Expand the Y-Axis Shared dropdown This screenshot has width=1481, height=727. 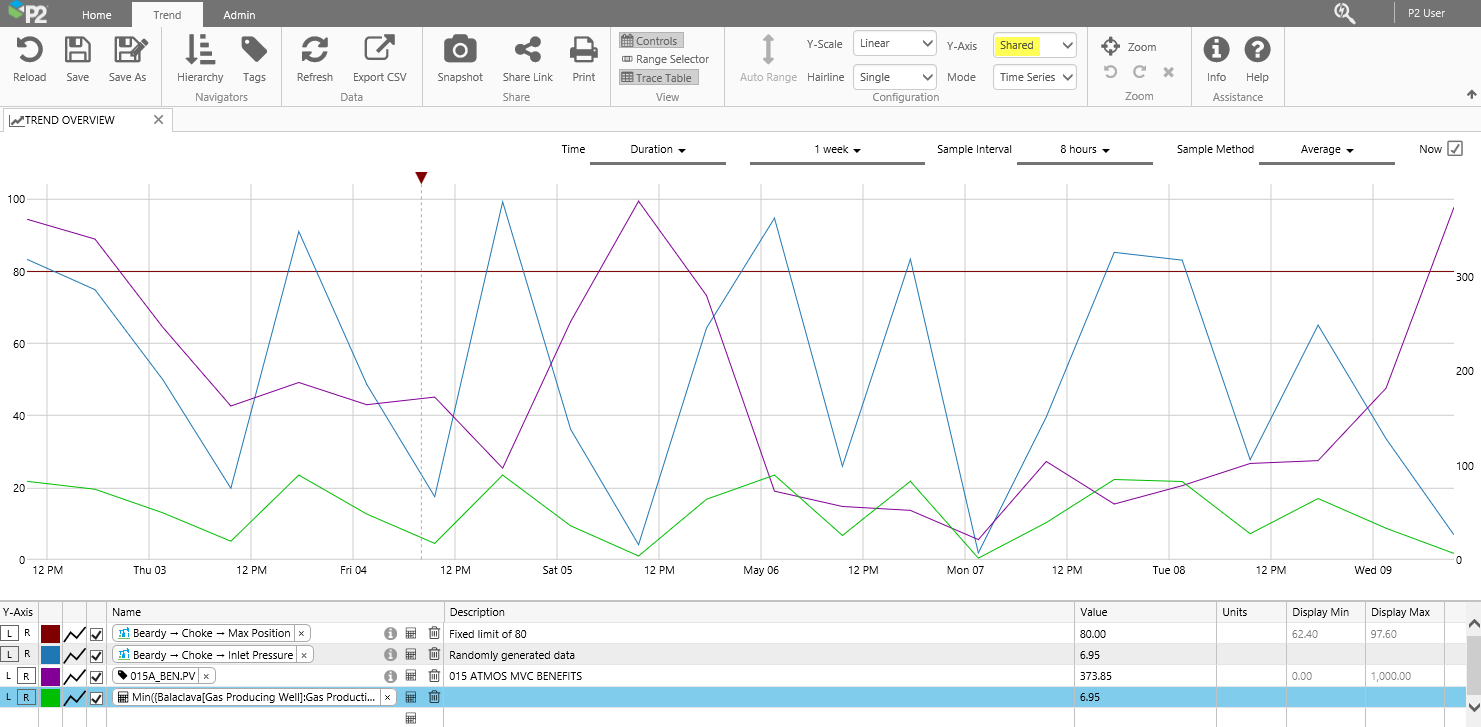[1034, 45]
